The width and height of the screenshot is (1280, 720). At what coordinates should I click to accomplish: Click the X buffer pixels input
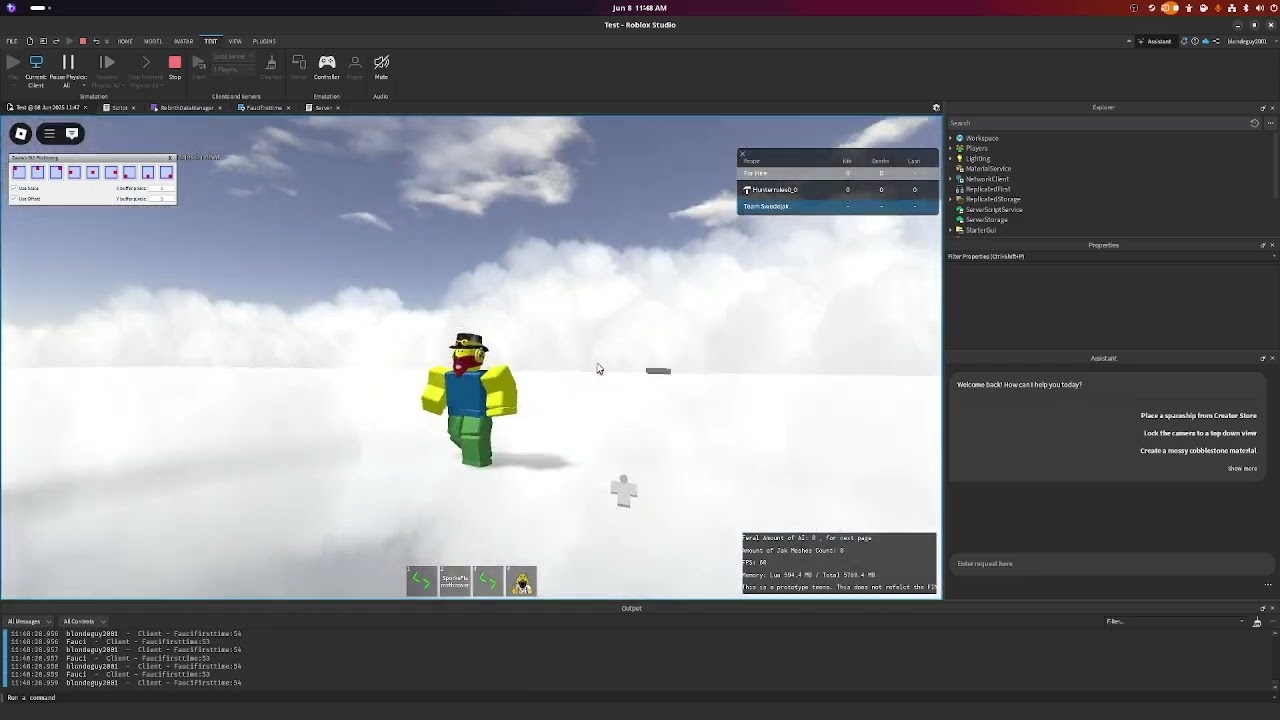coord(161,188)
